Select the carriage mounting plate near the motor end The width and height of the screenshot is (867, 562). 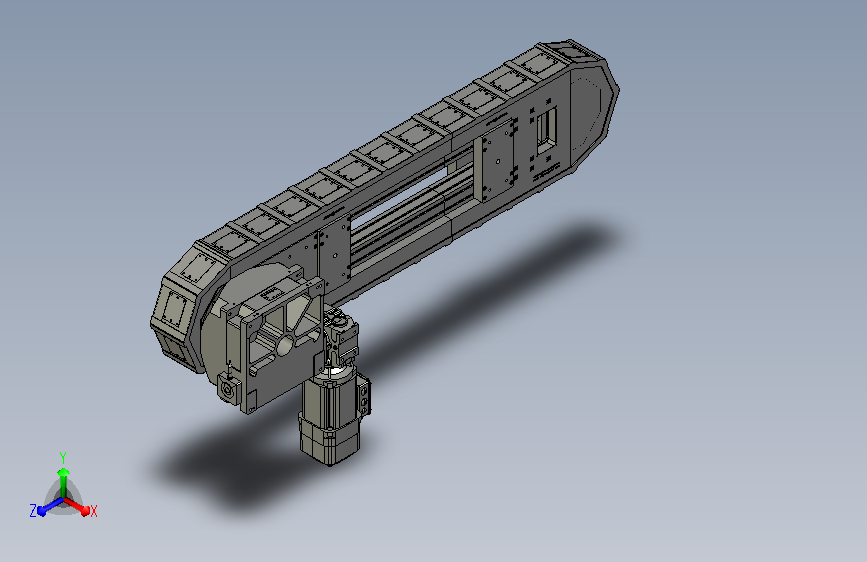pyautogui.click(x=333, y=251)
